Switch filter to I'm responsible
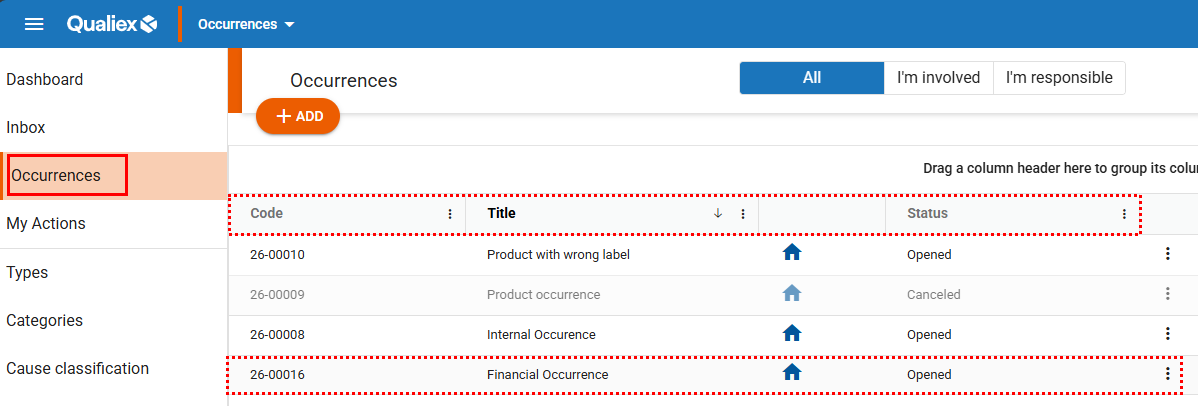Screen dimensions: 1198x406 [x=1059, y=78]
